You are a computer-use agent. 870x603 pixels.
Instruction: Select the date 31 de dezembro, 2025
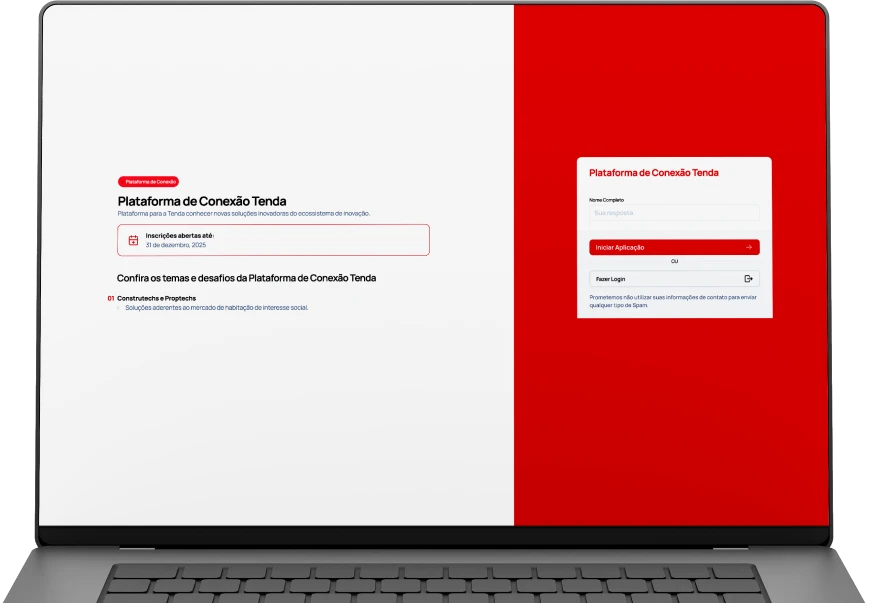coord(176,245)
